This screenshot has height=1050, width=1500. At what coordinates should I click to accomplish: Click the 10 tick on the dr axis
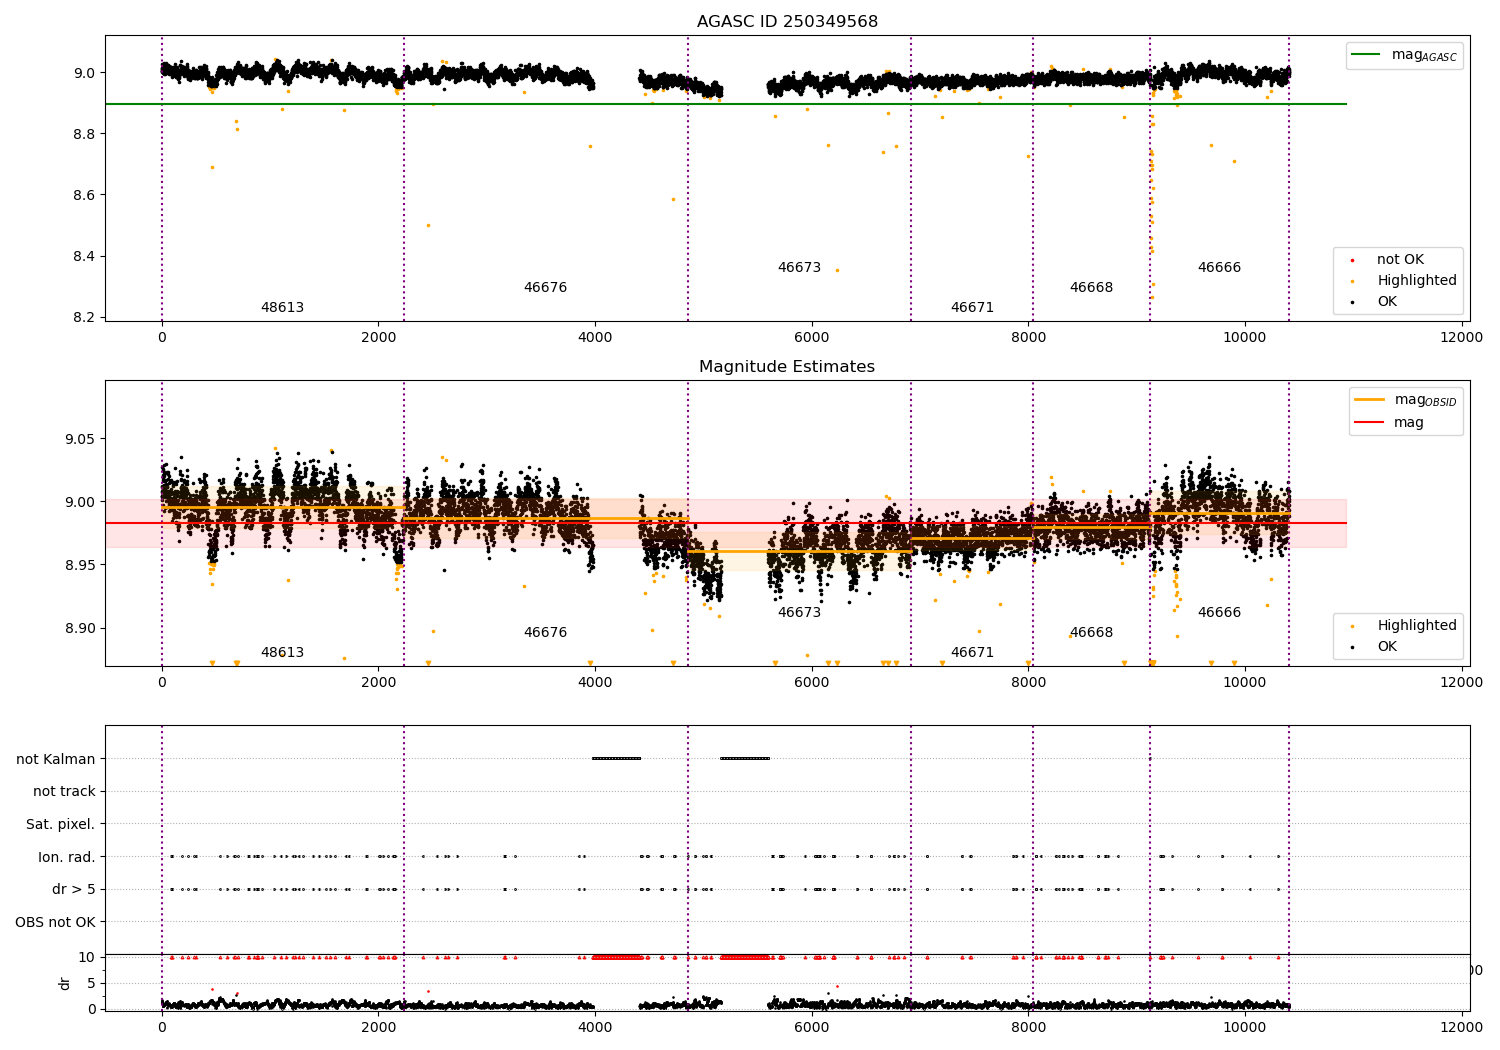click(x=88, y=958)
